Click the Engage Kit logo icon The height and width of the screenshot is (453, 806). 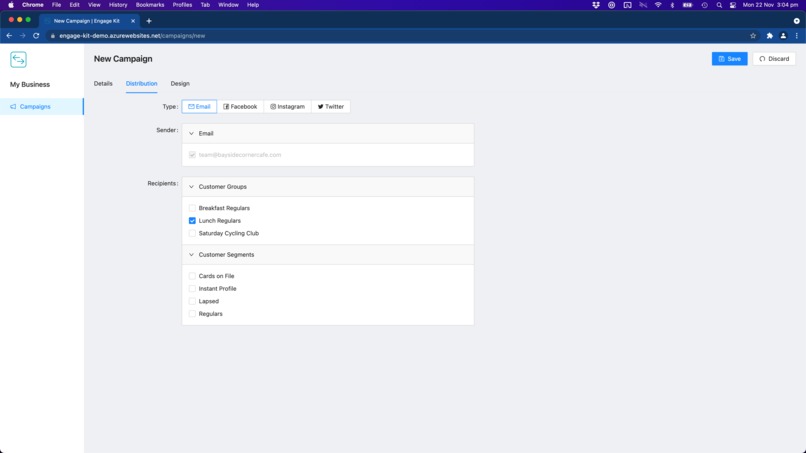click(18, 60)
